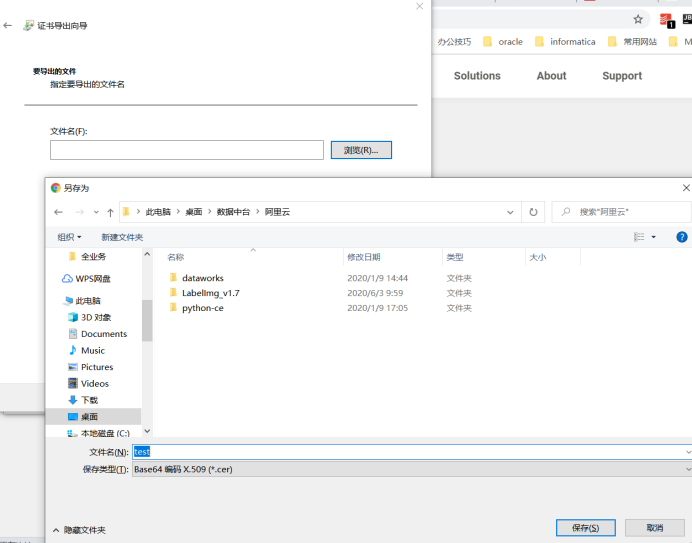Click the navigation pane scrollbar thumb

coord(147,321)
